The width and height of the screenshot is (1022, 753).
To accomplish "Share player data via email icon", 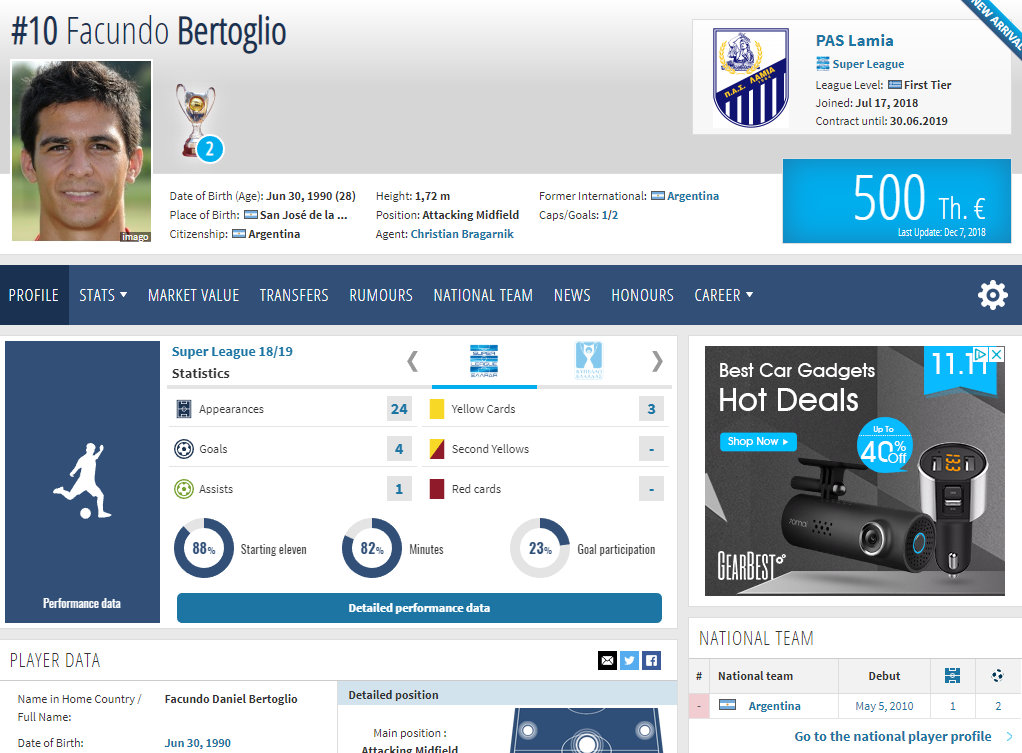I will 607,660.
